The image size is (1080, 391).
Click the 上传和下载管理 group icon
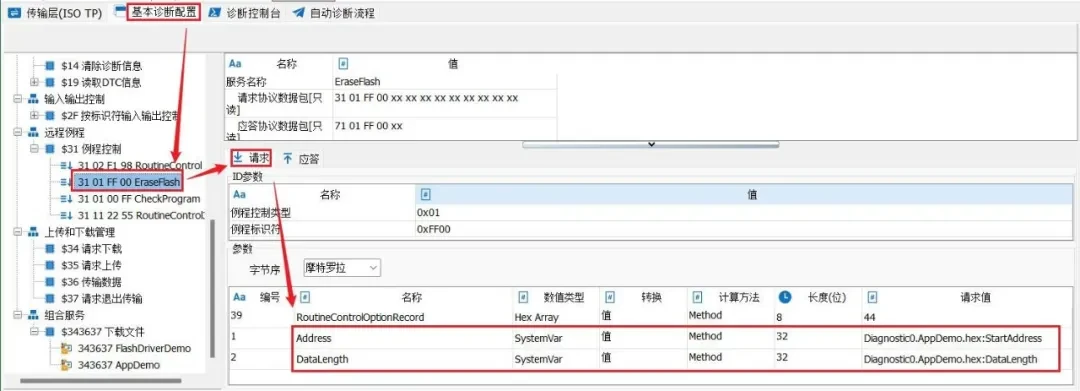click(x=33, y=232)
